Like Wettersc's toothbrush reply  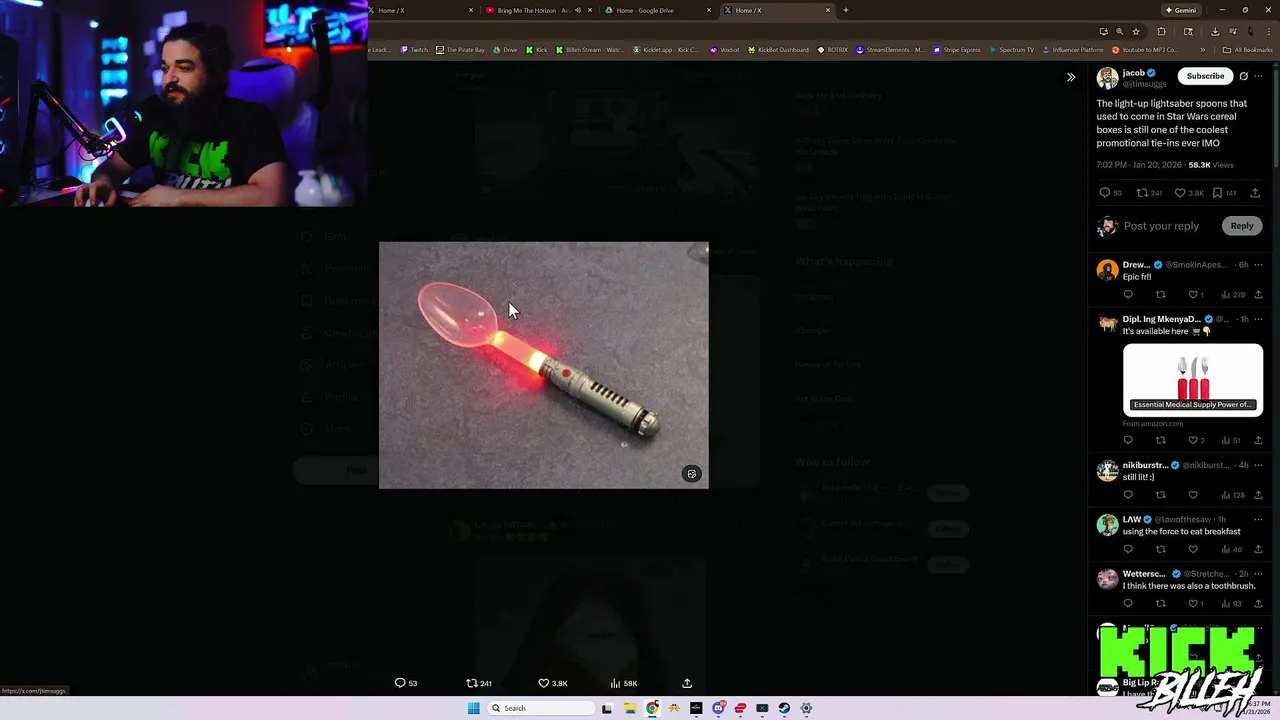click(x=1195, y=604)
